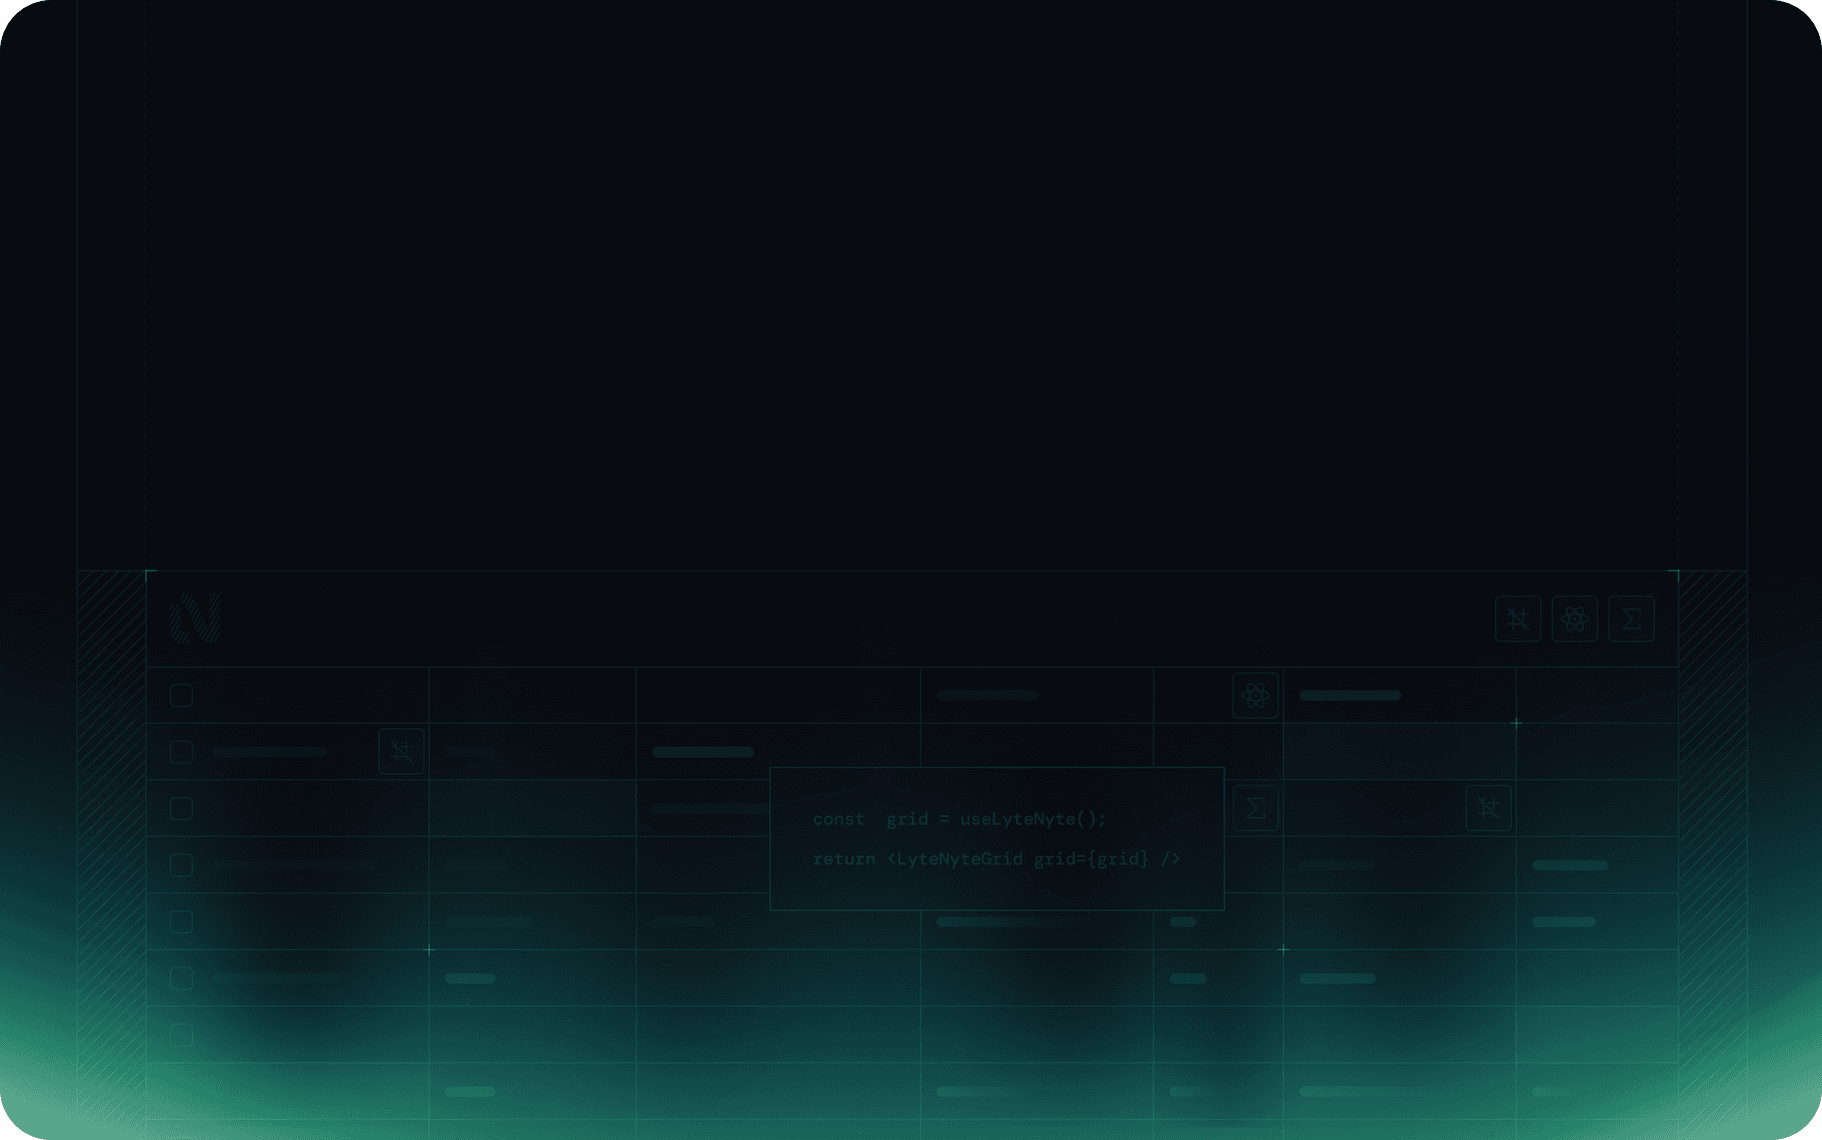Click the sigma icon inside the third grid row
This screenshot has width=1822, height=1140.
pyautogui.click(x=1255, y=808)
